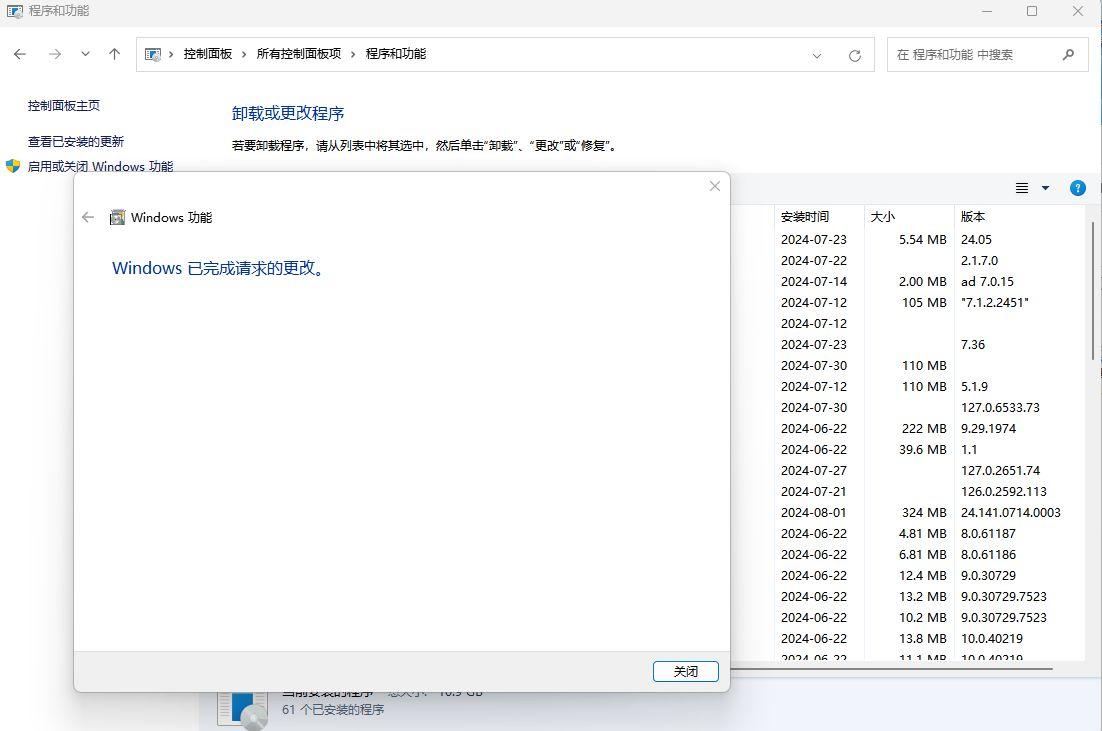The height and width of the screenshot is (731, 1102).
Task: Expand the chevron after 所有控制面板项 breadcrumb
Action: [x=353, y=54]
